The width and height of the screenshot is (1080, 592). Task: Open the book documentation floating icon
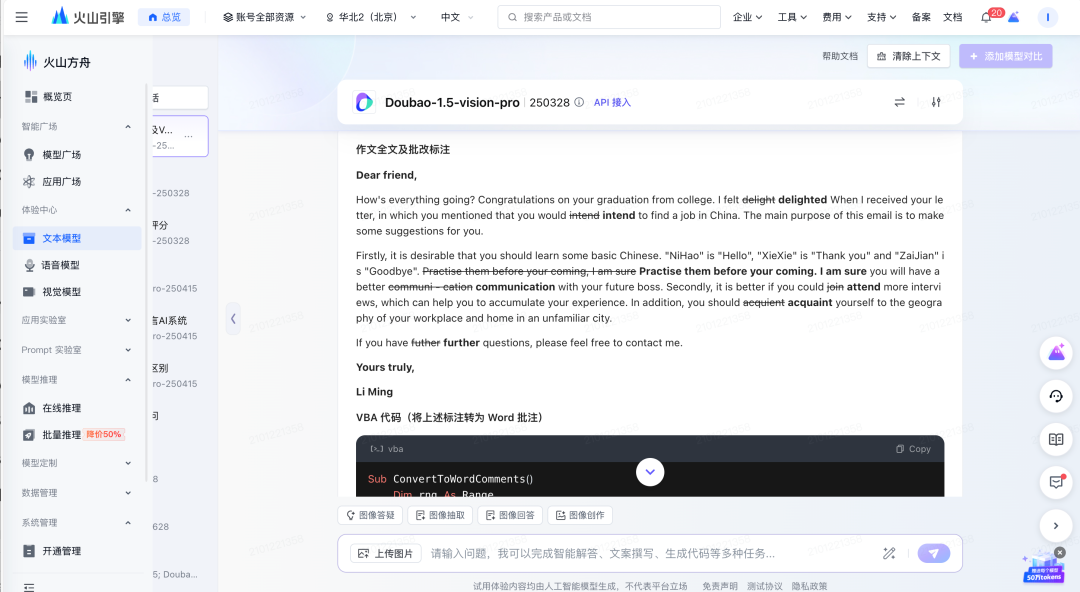point(1056,440)
